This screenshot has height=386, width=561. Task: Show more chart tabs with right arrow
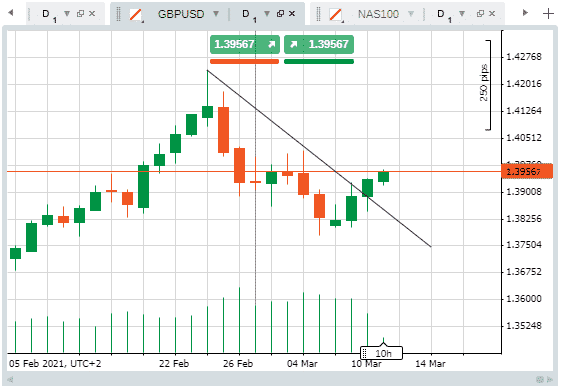pyautogui.click(x=525, y=13)
